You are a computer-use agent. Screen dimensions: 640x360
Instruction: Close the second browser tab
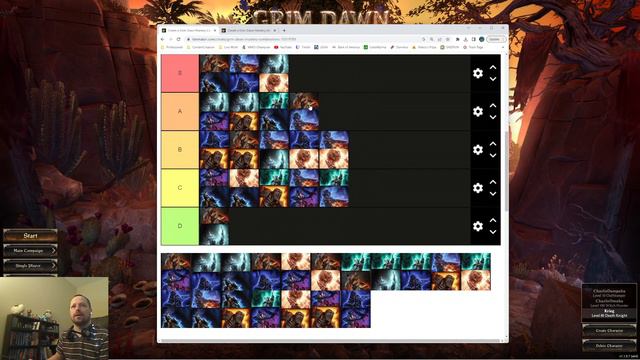pos(275,31)
